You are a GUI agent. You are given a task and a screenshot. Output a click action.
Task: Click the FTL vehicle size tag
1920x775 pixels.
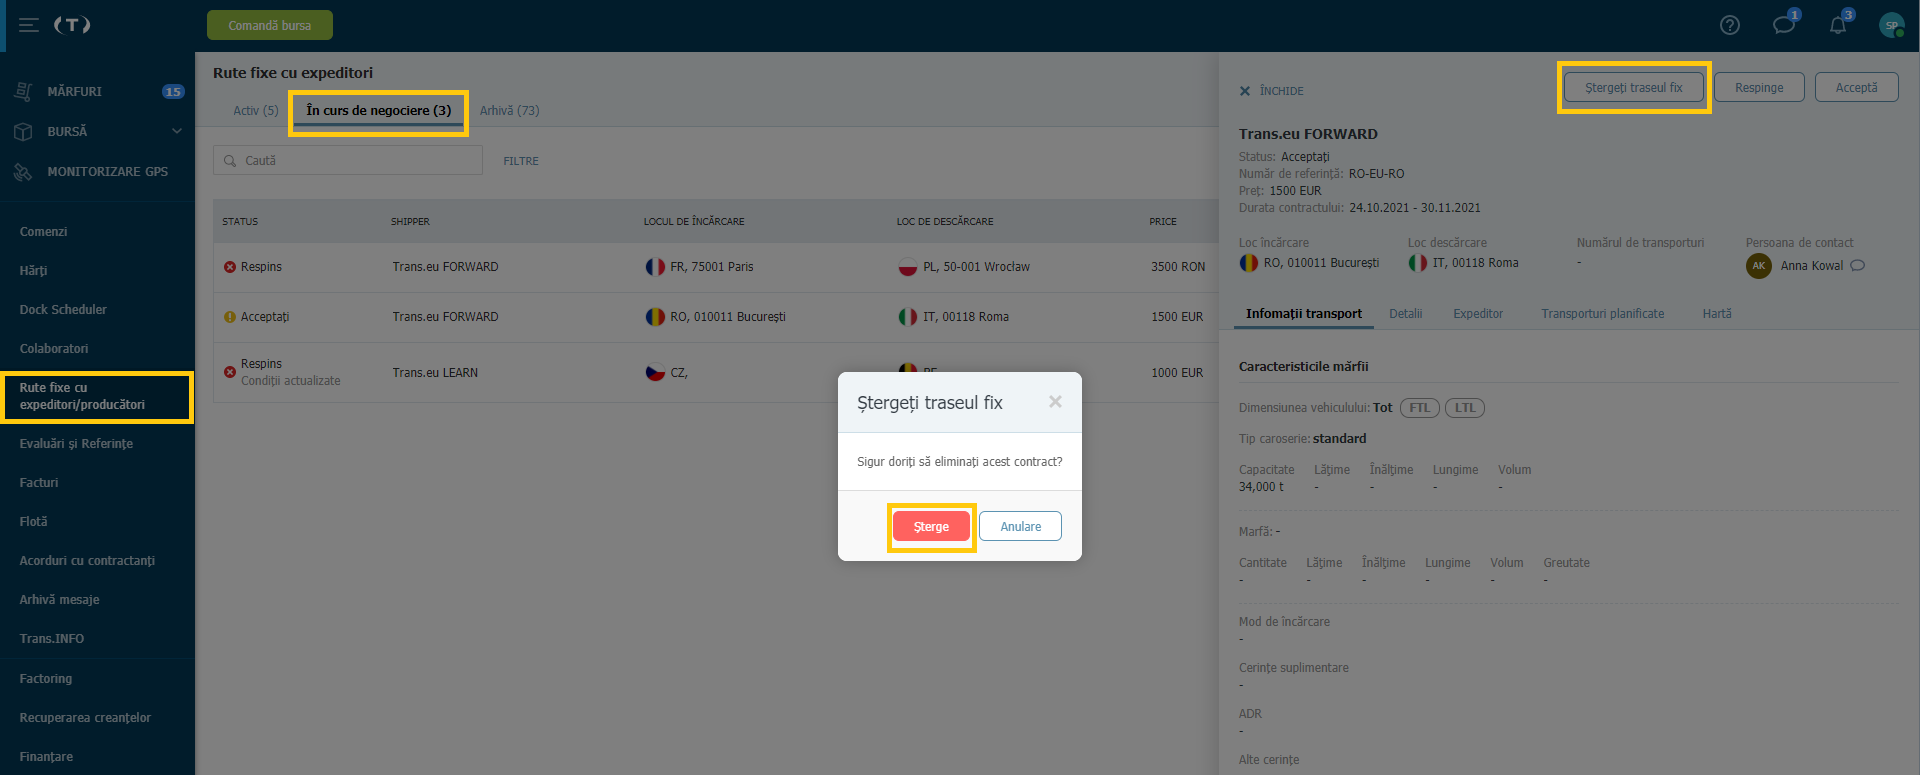coord(1419,408)
